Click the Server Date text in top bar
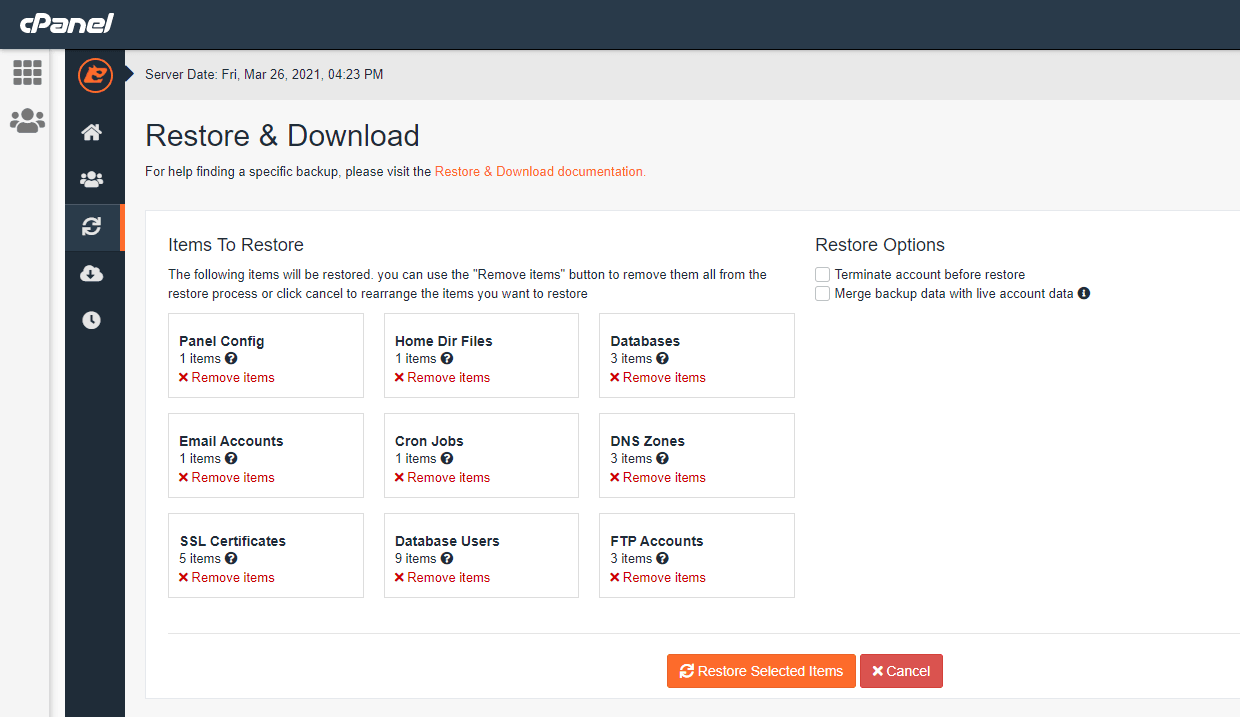The image size is (1240, 717). click(x=264, y=75)
